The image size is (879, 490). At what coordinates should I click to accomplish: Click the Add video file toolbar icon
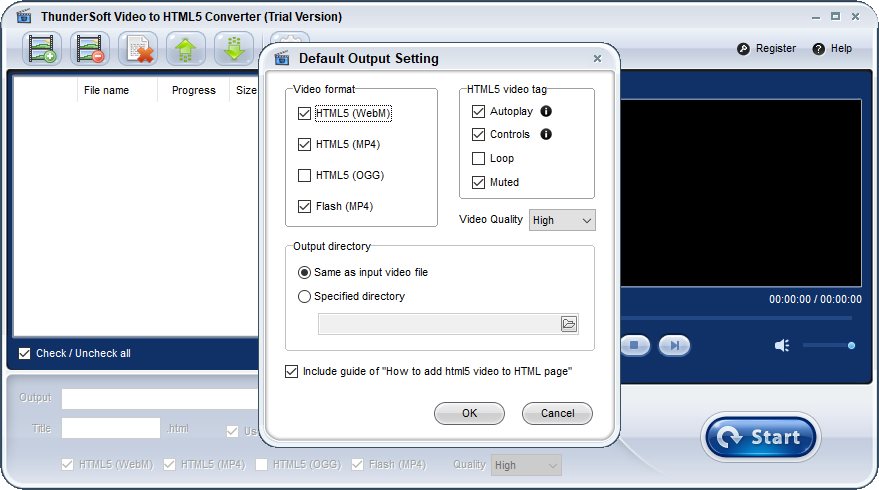[42, 49]
